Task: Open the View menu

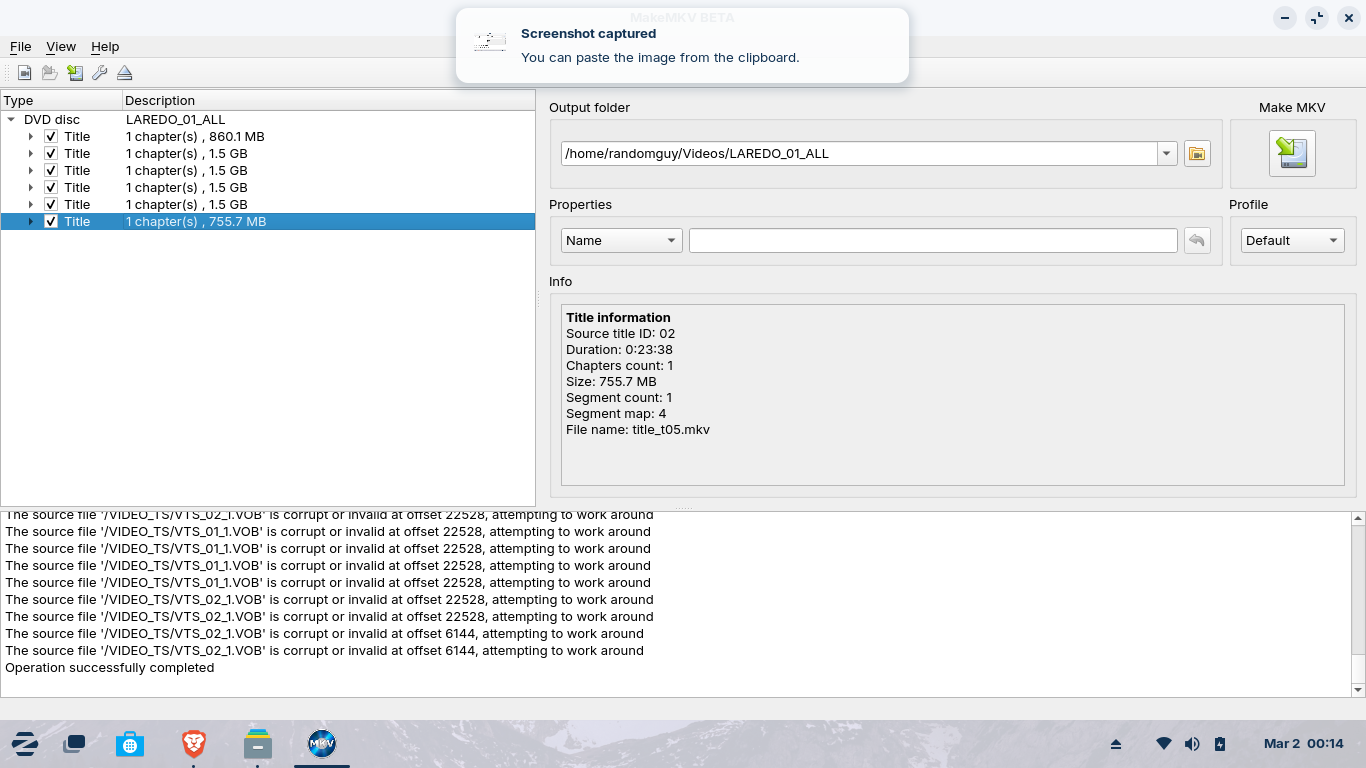Action: click(x=61, y=46)
